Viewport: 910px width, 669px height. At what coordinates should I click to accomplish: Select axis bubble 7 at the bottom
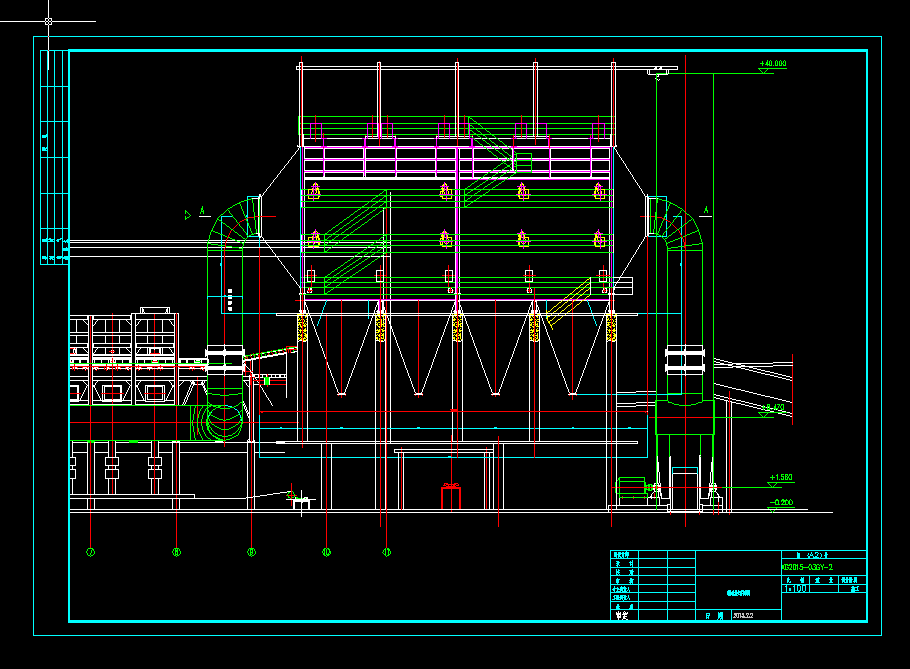91,552
